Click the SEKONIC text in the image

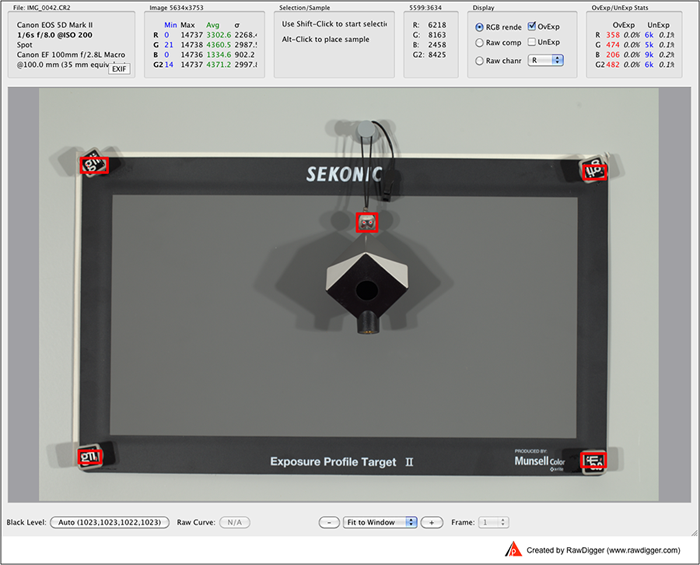coord(344,174)
